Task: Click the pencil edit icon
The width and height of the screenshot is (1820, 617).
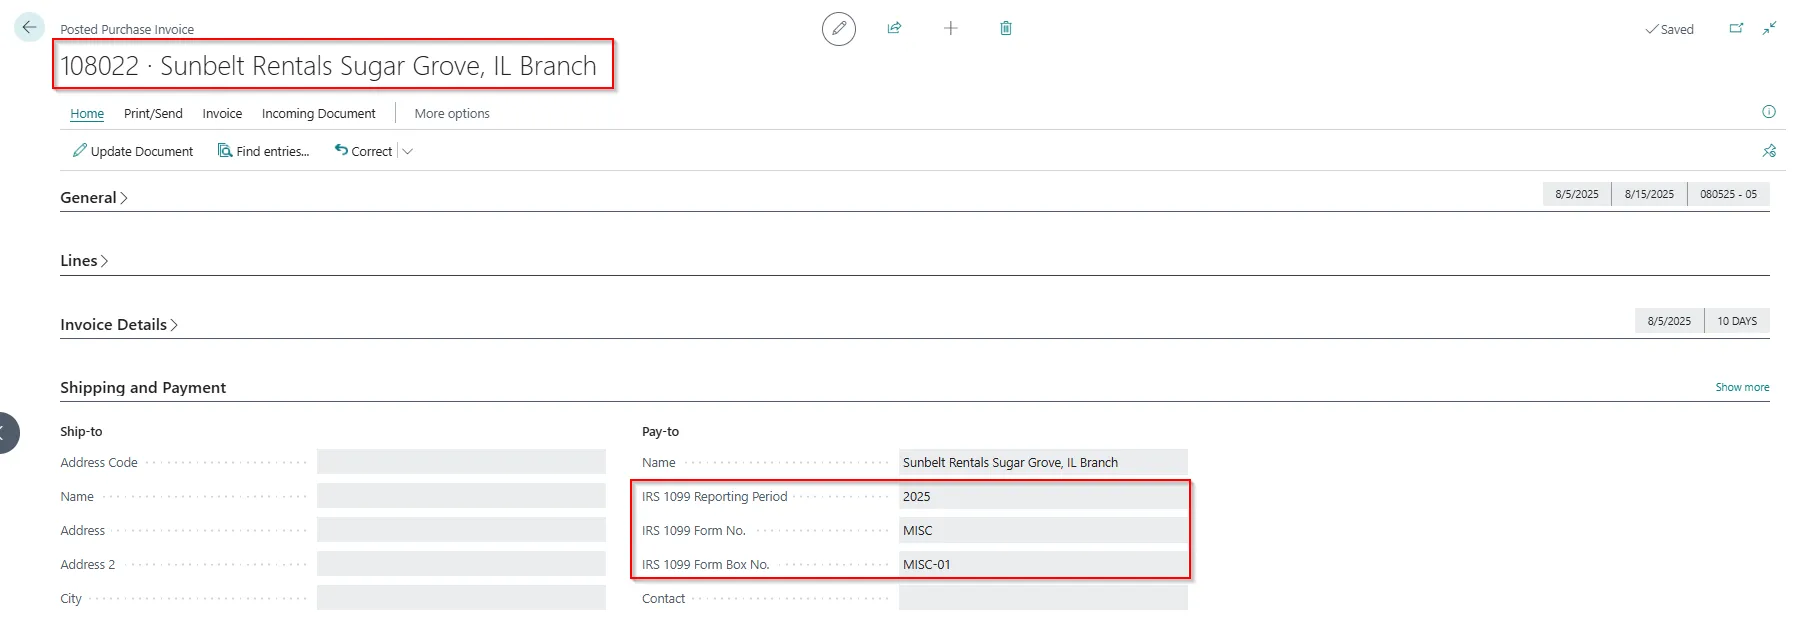Action: click(x=838, y=29)
